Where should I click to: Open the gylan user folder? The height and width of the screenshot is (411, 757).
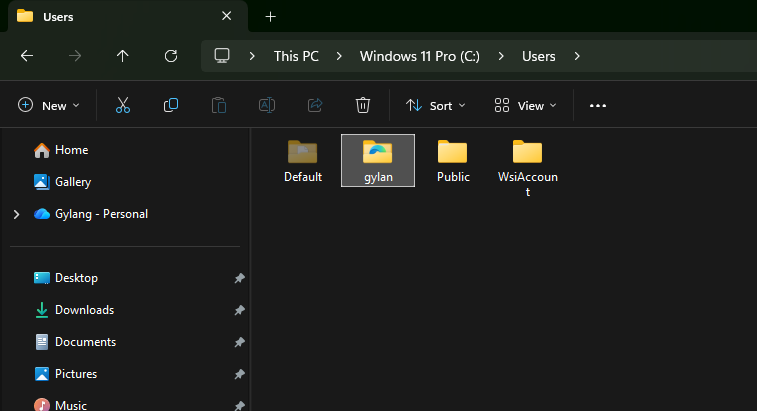coord(378,160)
